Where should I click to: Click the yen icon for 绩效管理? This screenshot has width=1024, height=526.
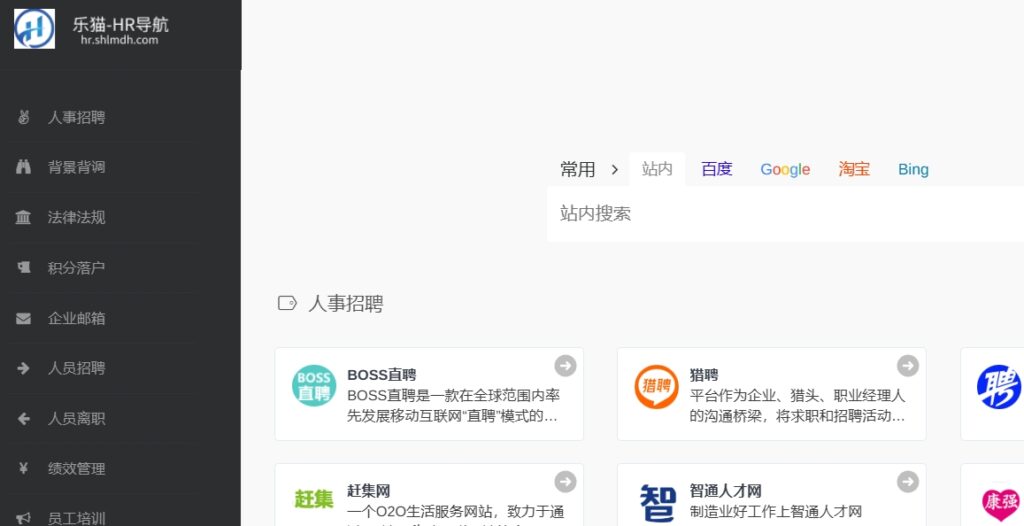[x=24, y=468]
